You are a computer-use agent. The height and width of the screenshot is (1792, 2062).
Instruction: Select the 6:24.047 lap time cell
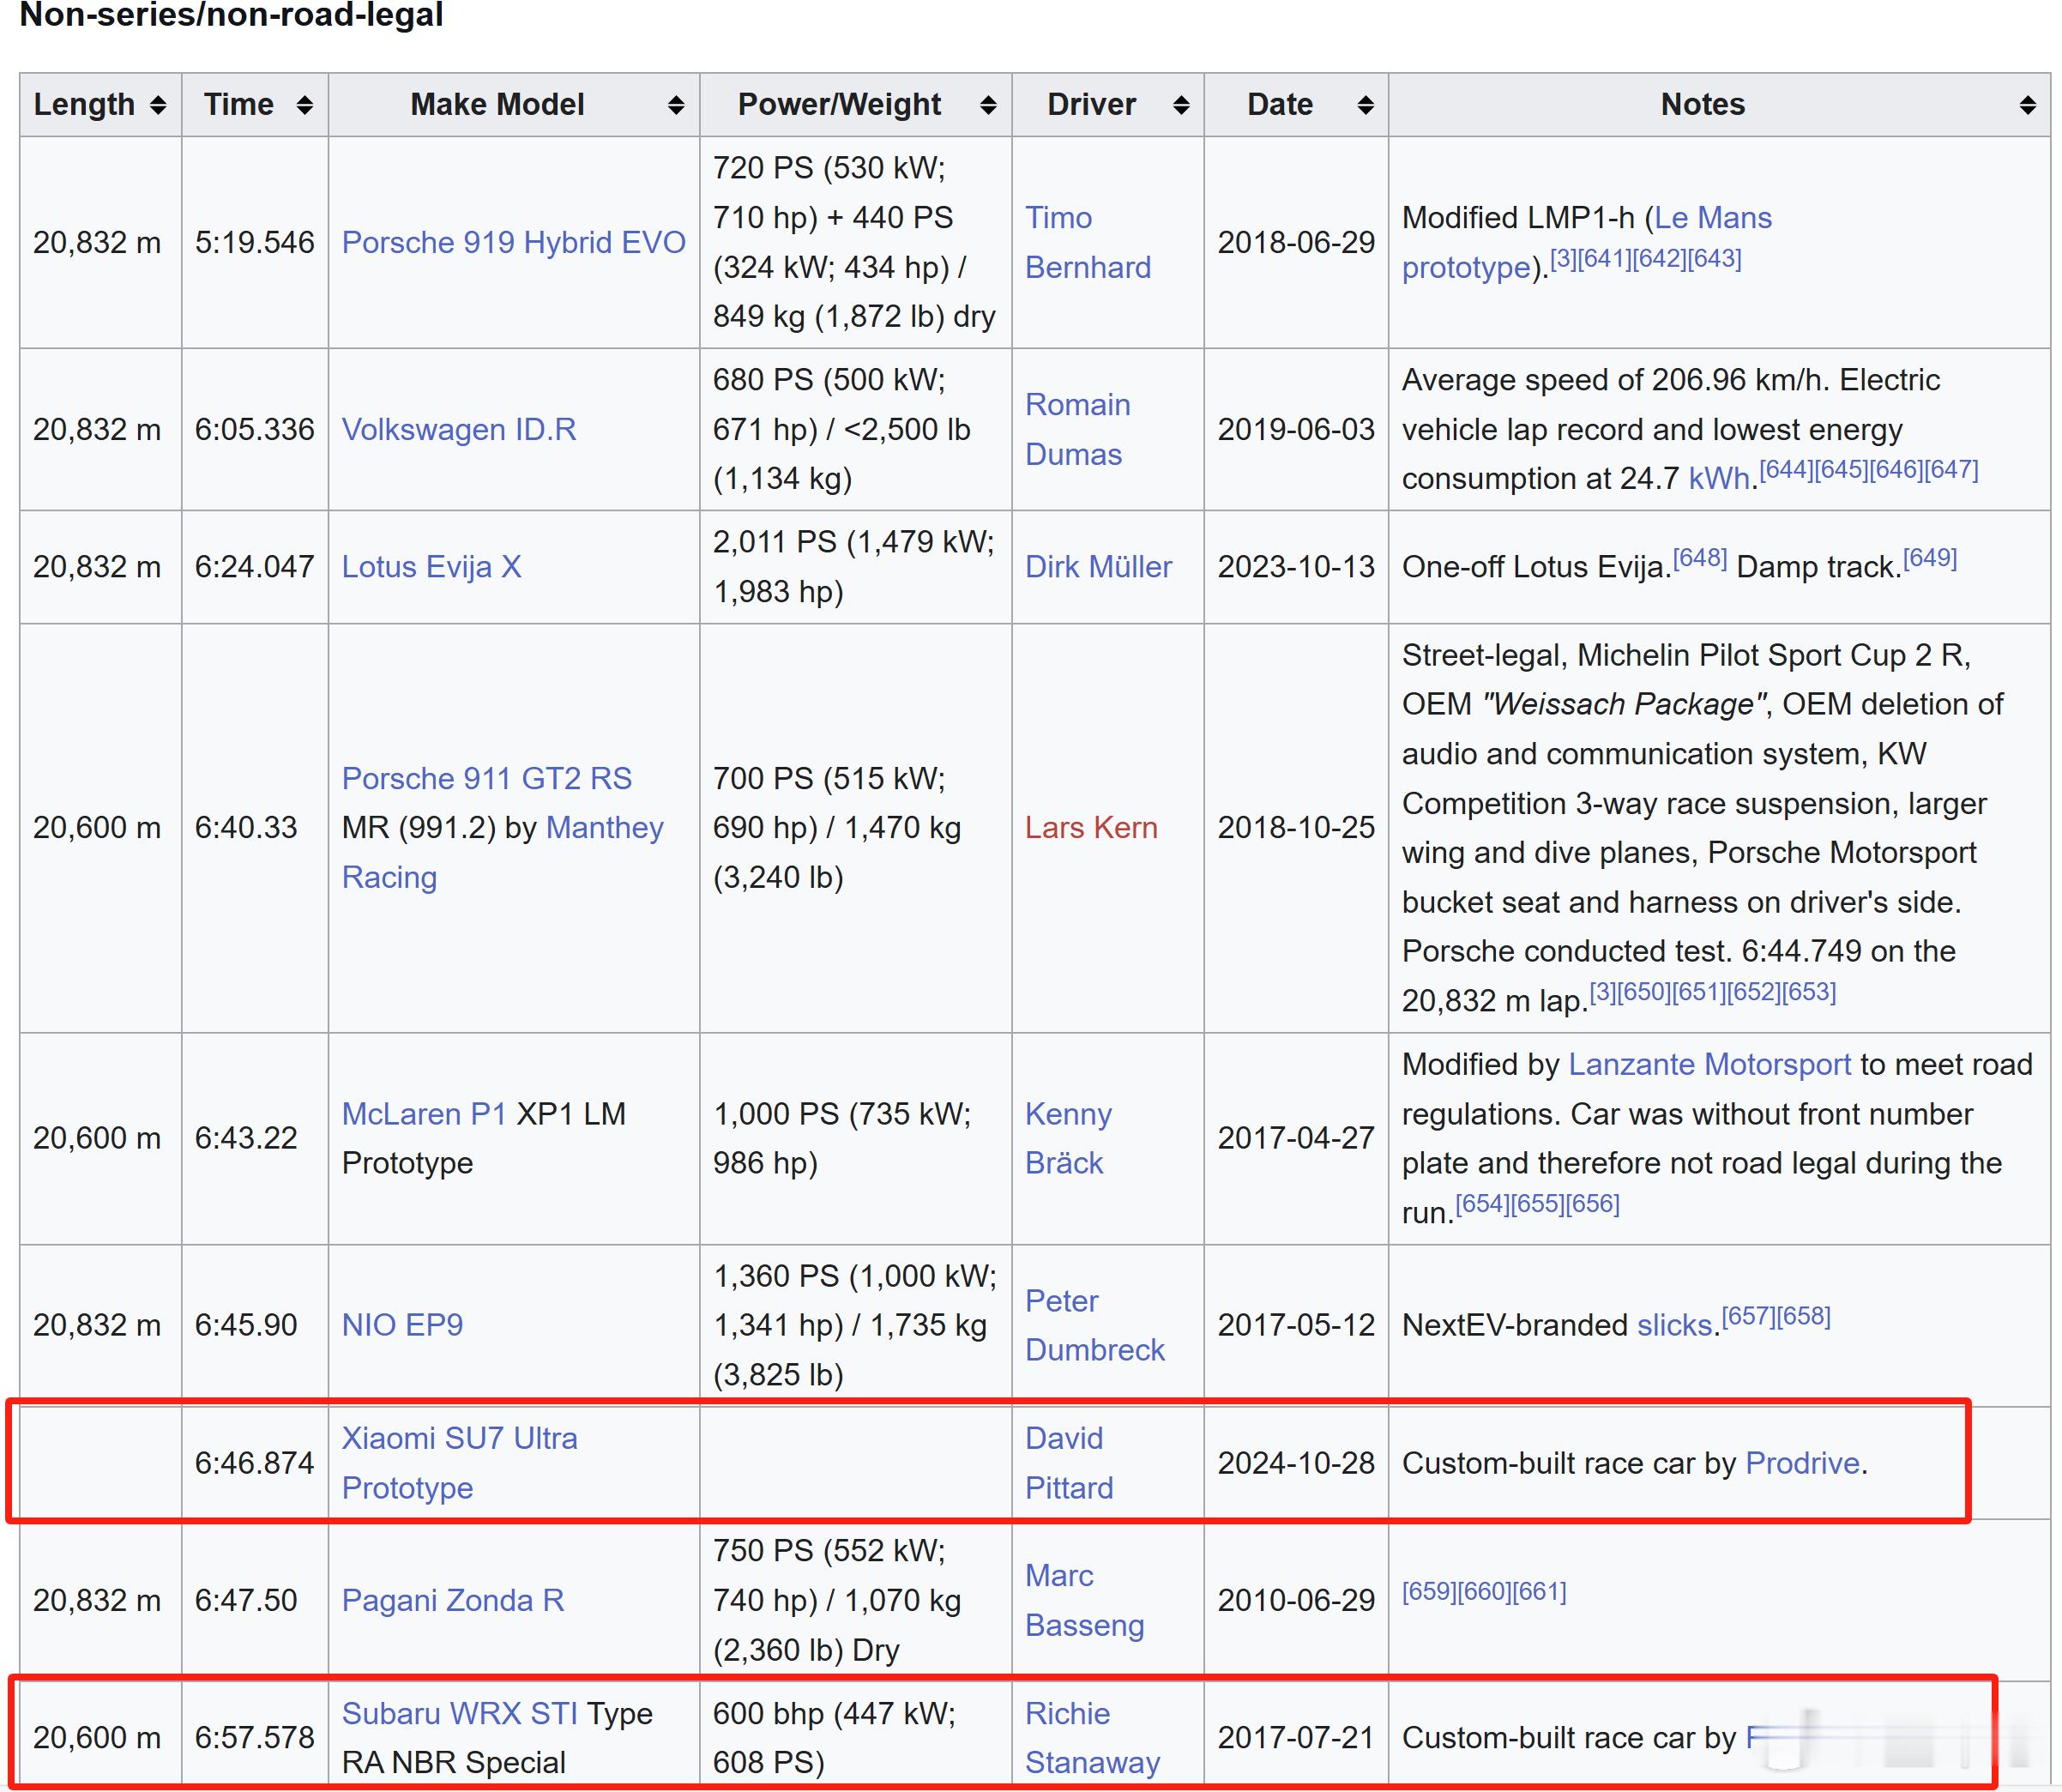255,567
